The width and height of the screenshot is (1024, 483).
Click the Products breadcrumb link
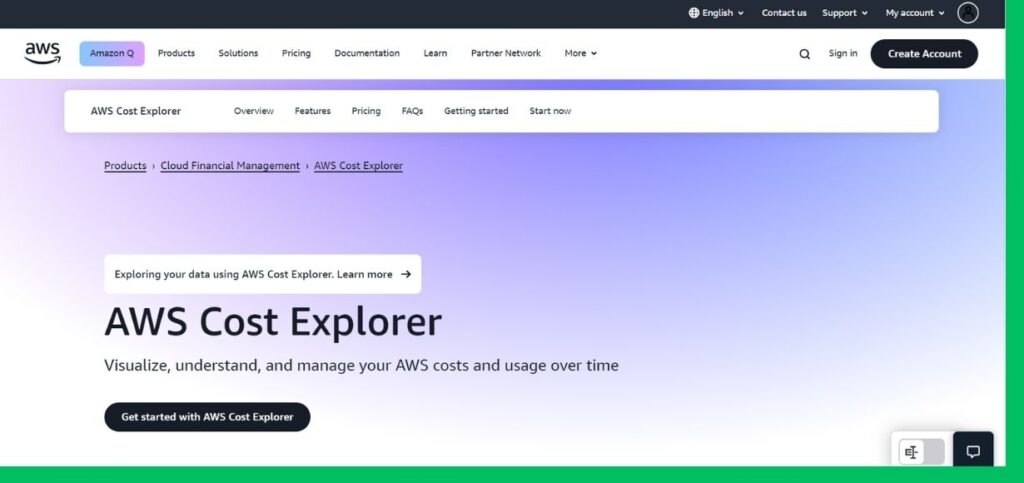125,166
